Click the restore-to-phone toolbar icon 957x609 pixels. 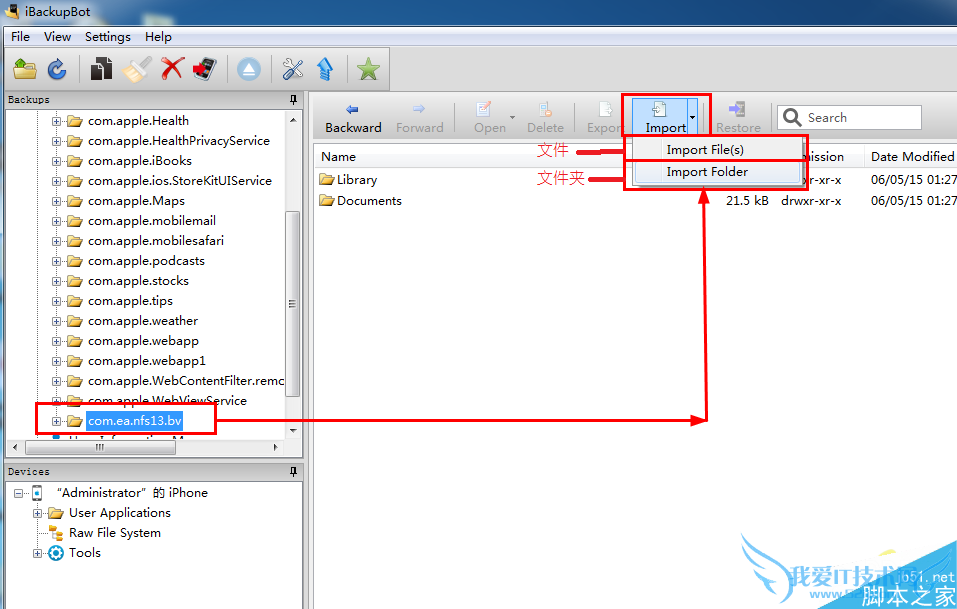pos(205,69)
